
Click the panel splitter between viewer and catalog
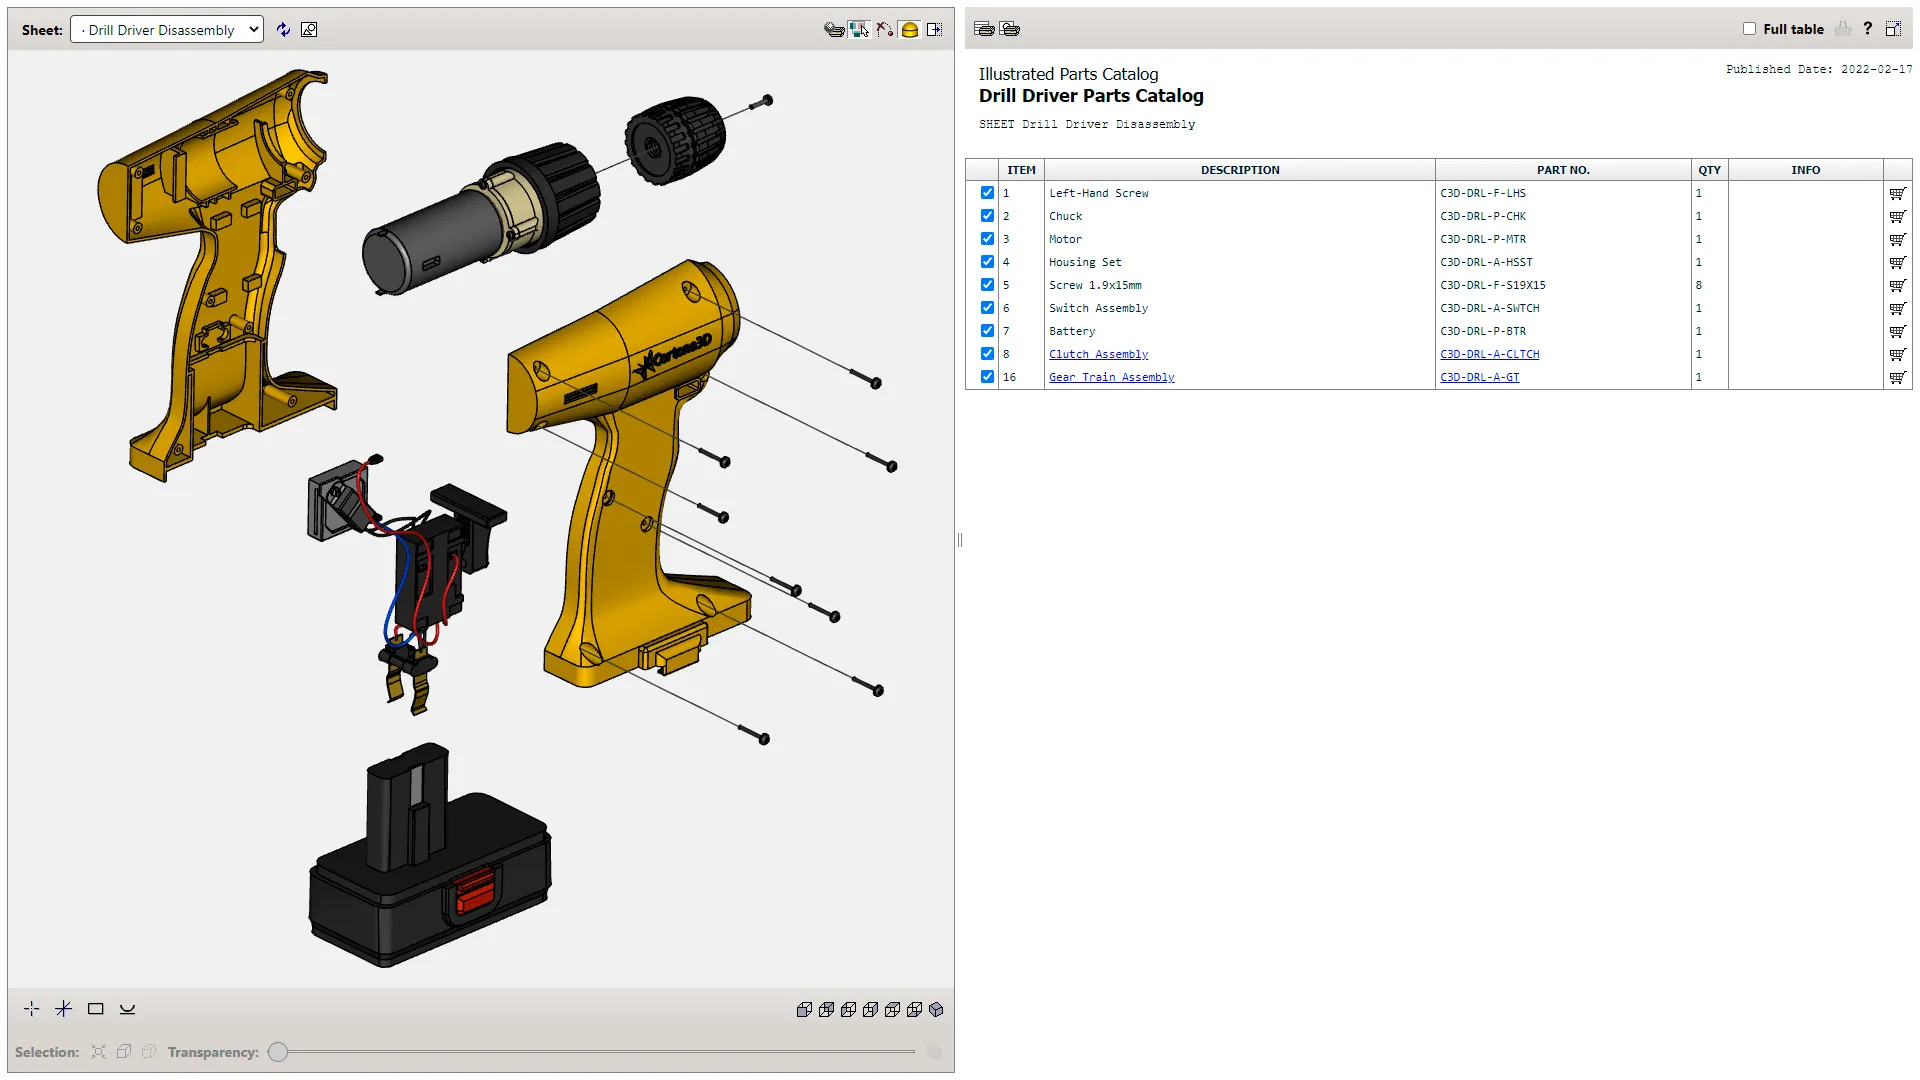tap(960, 540)
